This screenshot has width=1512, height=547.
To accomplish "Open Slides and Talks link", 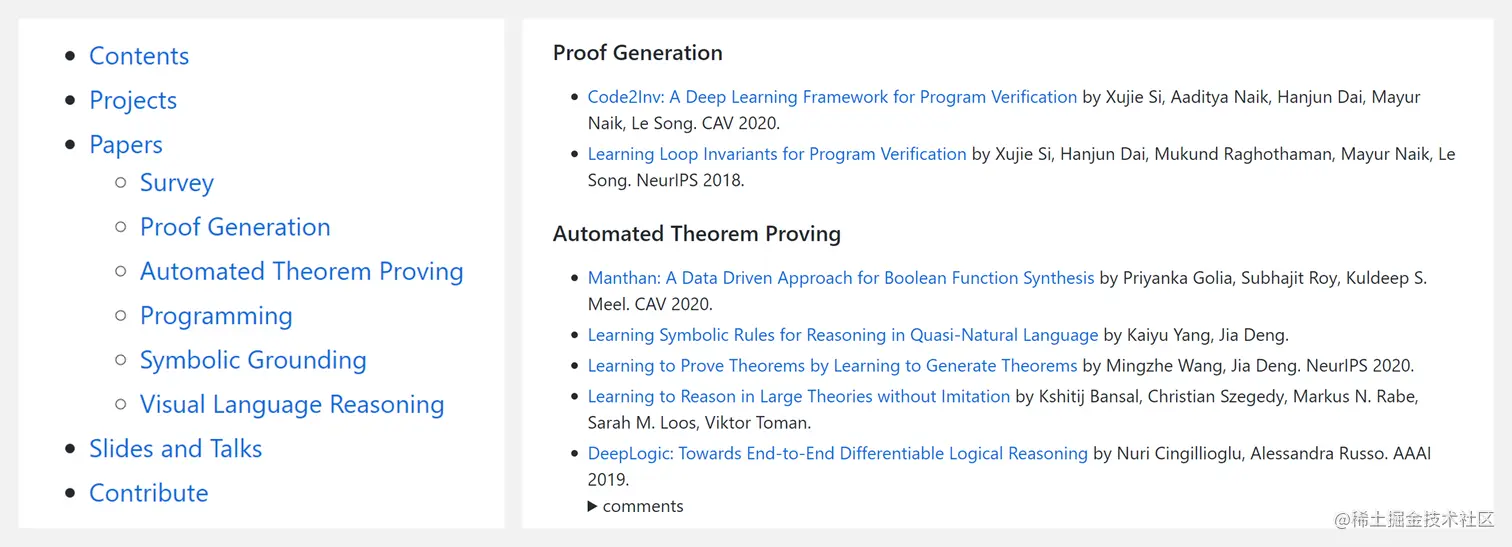I will pos(176,449).
